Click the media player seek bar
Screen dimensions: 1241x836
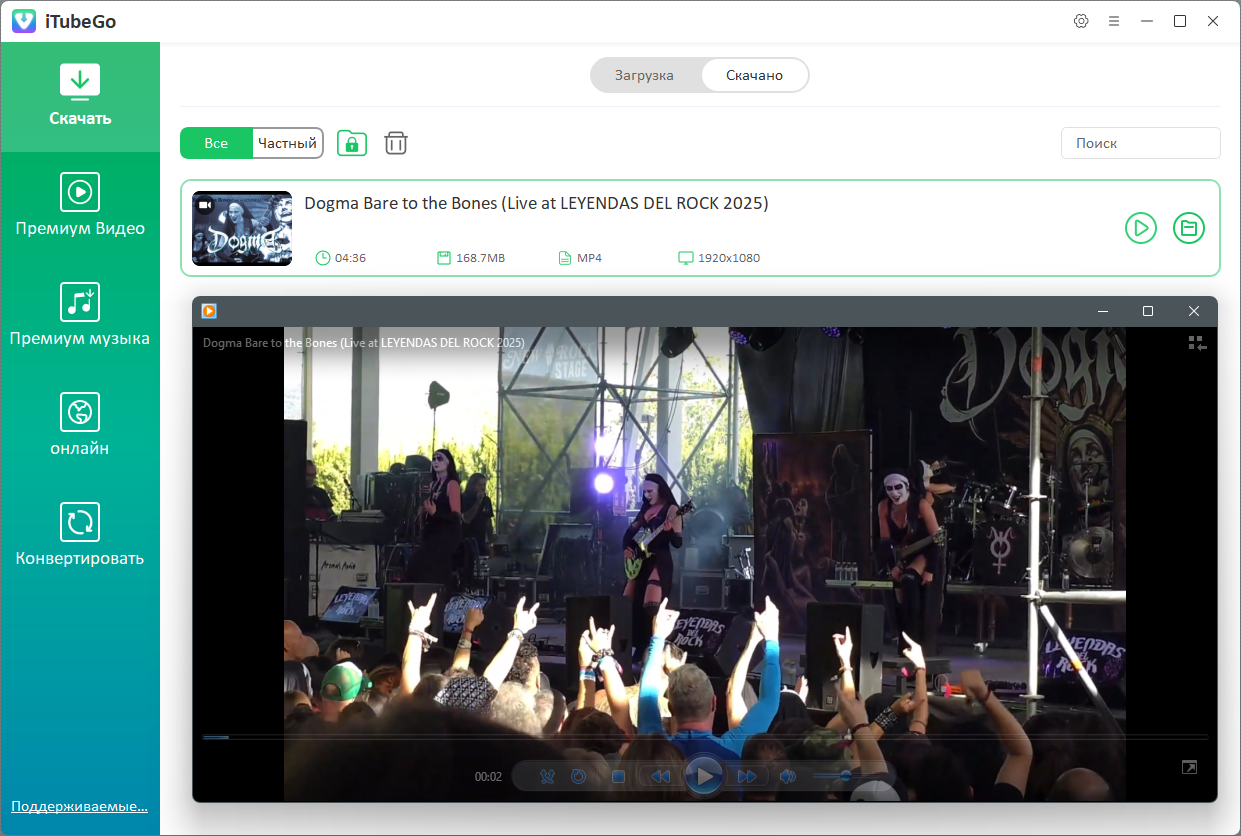tap(705, 738)
